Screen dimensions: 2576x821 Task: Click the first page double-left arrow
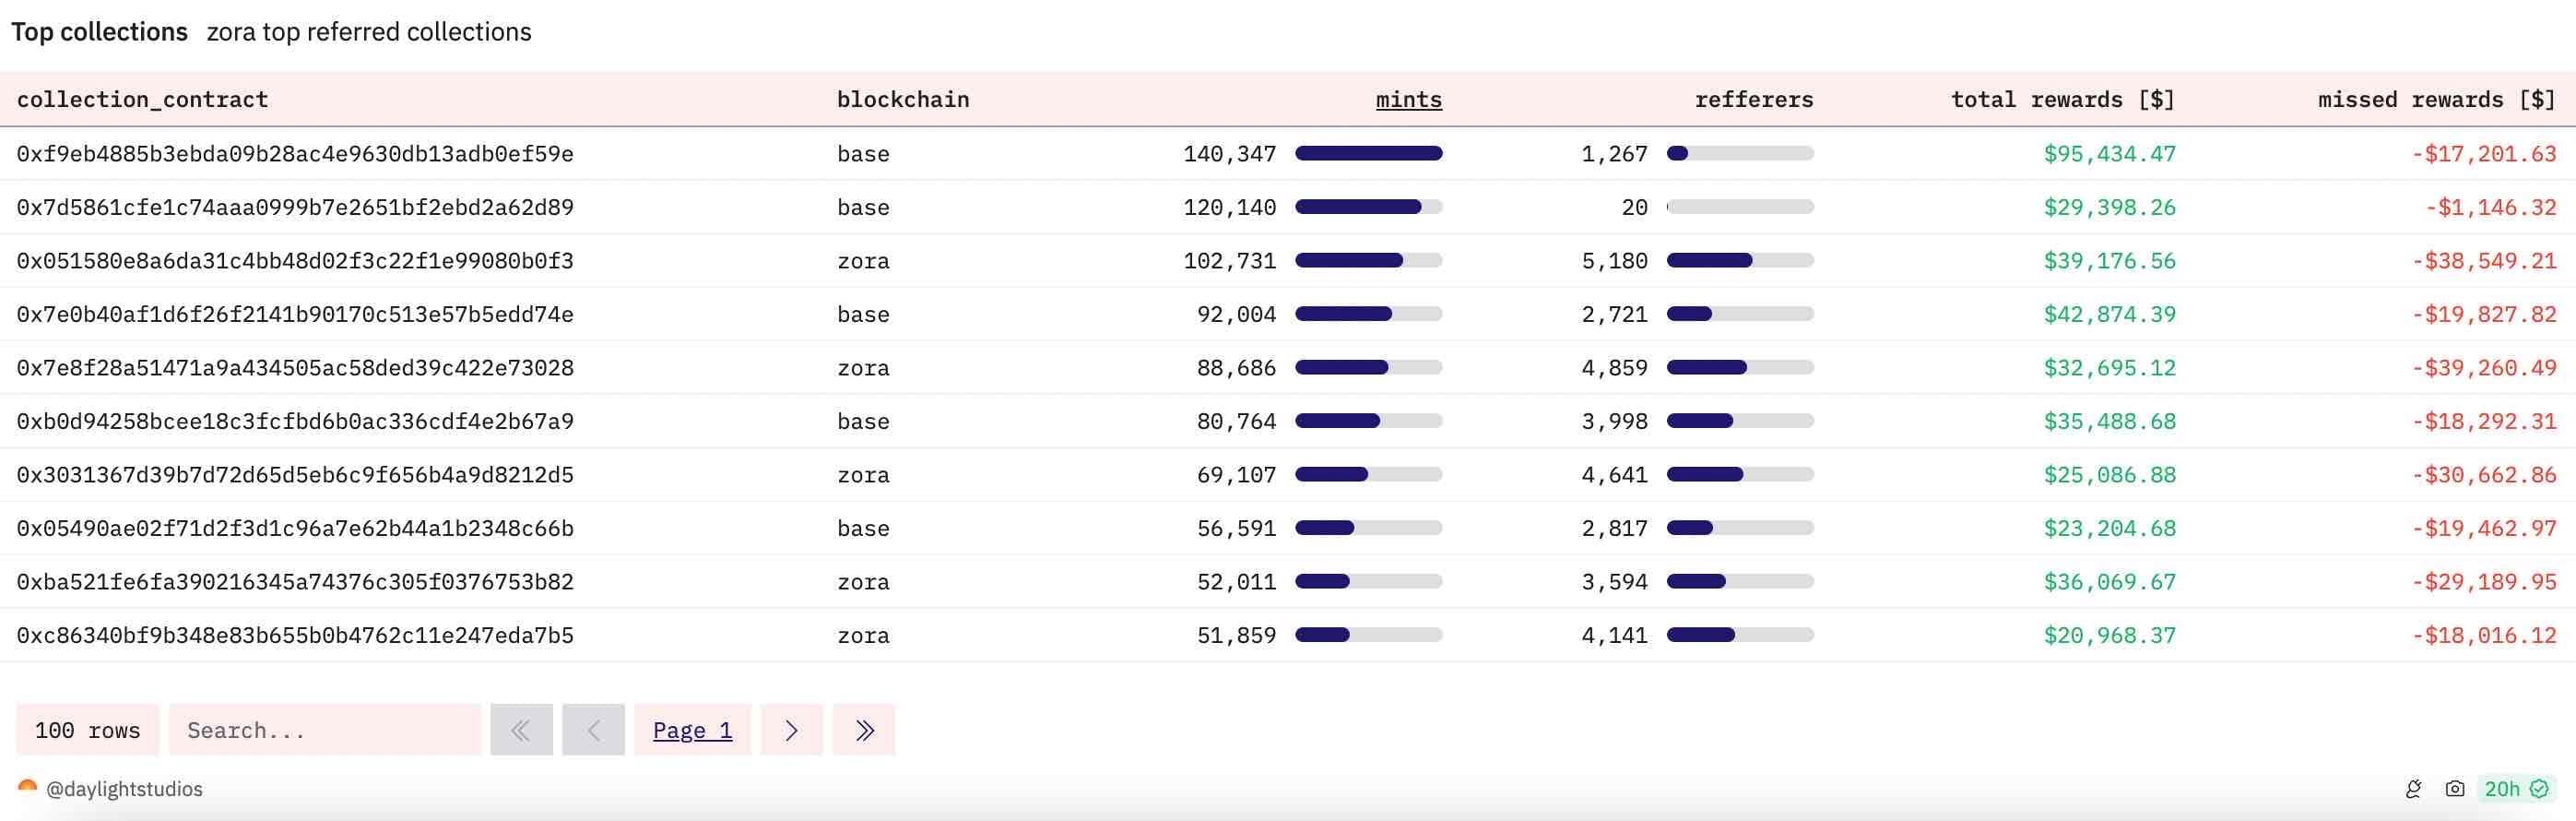(x=521, y=730)
